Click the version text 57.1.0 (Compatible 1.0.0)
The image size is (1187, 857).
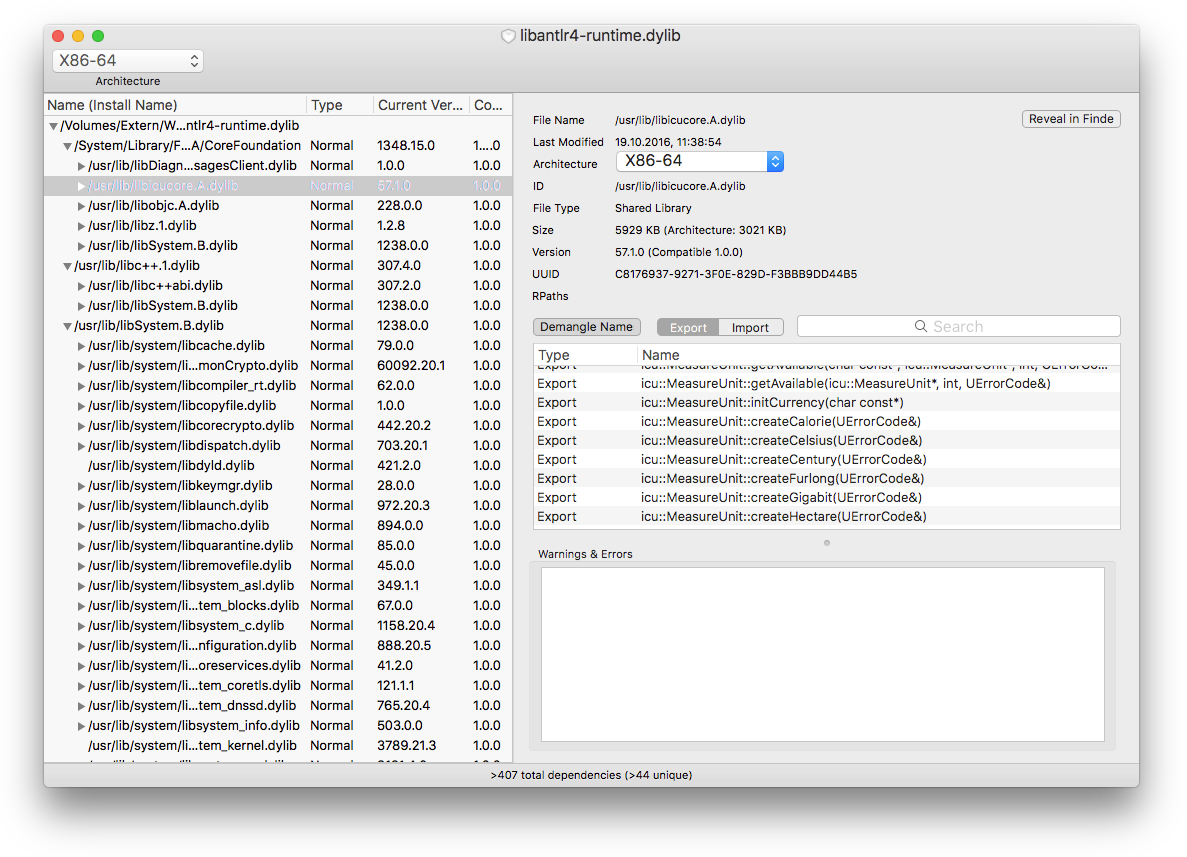(x=678, y=252)
